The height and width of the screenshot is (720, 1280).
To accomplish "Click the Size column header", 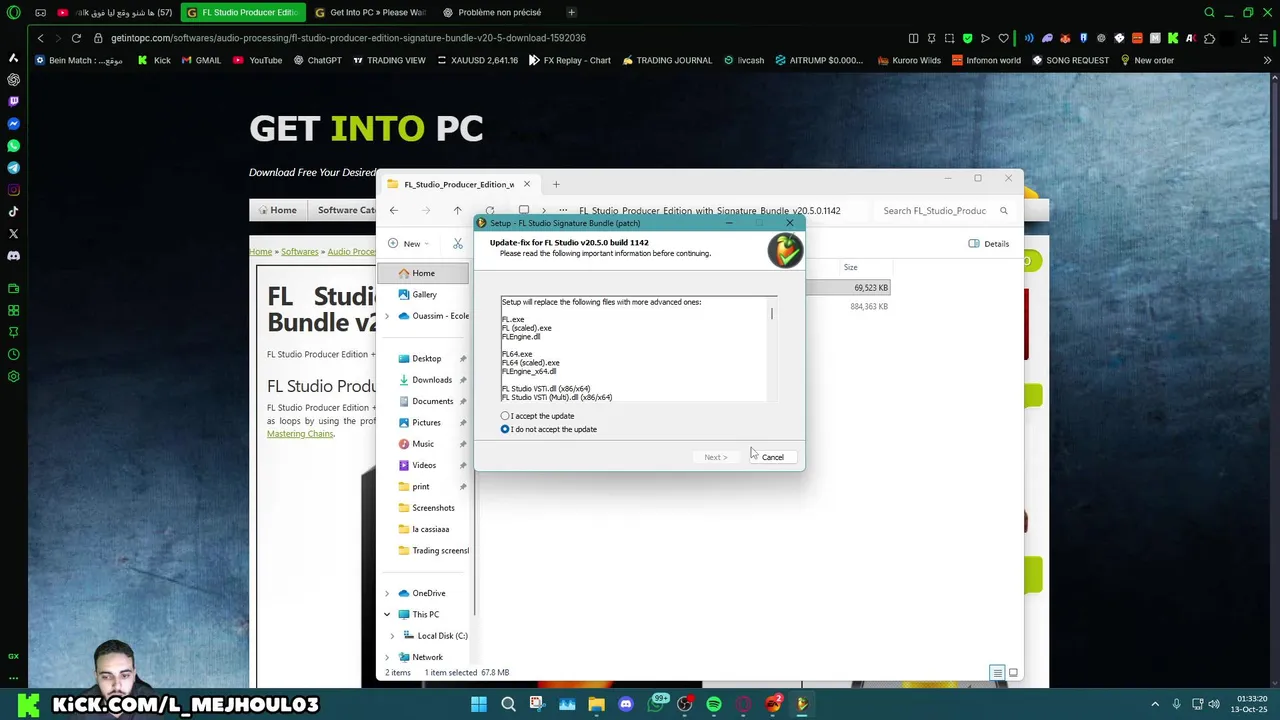I will click(850, 267).
